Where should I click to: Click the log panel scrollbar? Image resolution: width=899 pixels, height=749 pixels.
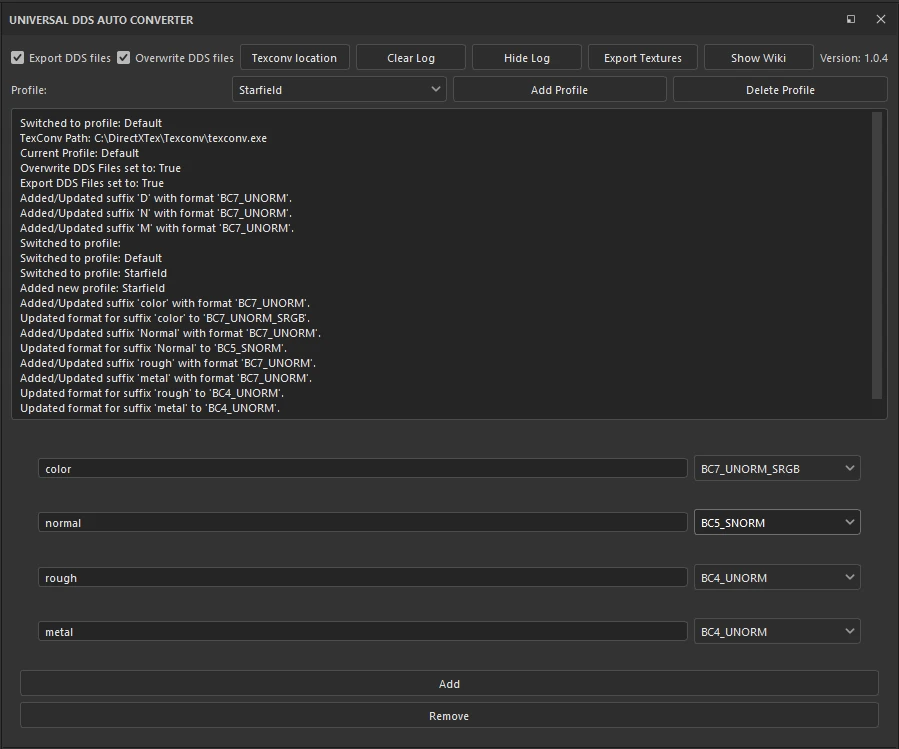coord(877,255)
